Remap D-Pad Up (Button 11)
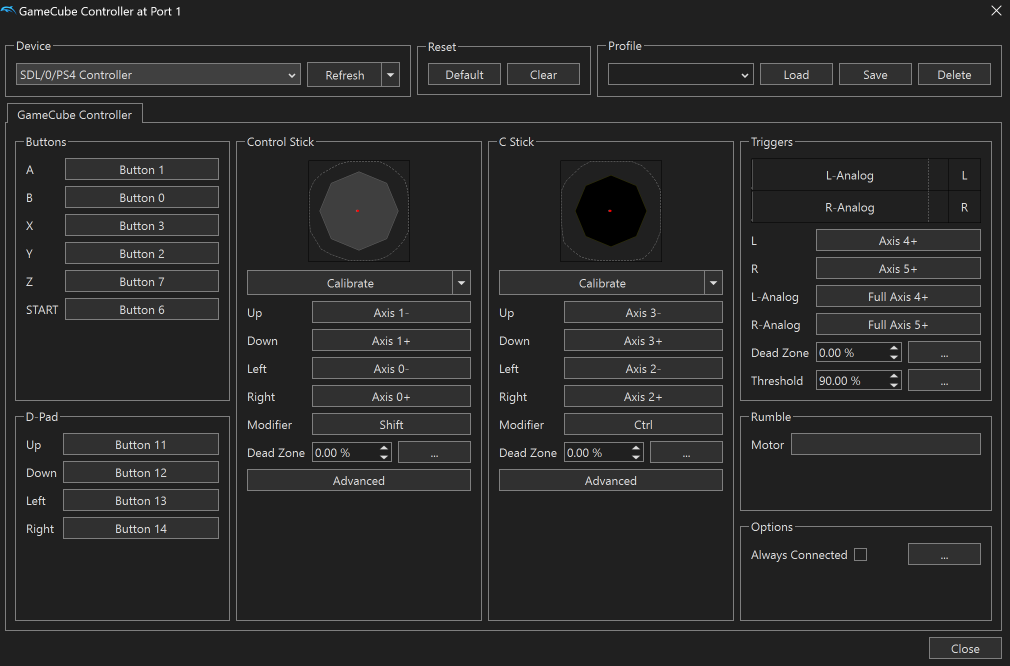Screen dimensions: 1010x666 [x=140, y=444]
